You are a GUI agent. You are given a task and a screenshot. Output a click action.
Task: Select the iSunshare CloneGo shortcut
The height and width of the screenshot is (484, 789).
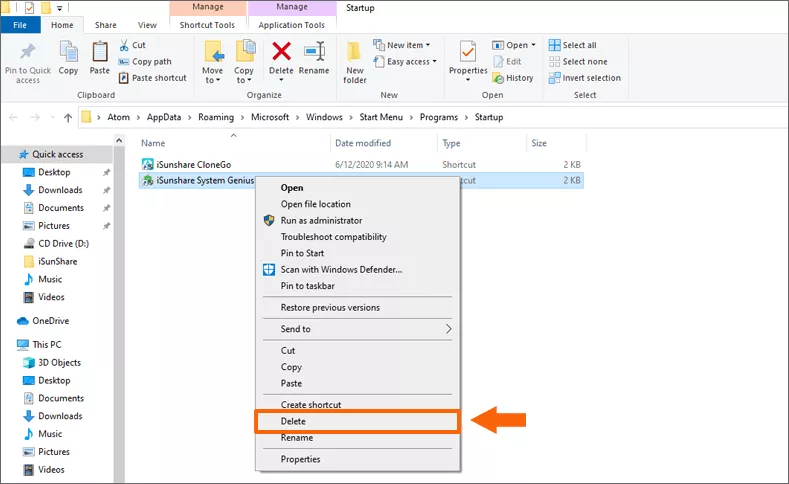point(361,165)
